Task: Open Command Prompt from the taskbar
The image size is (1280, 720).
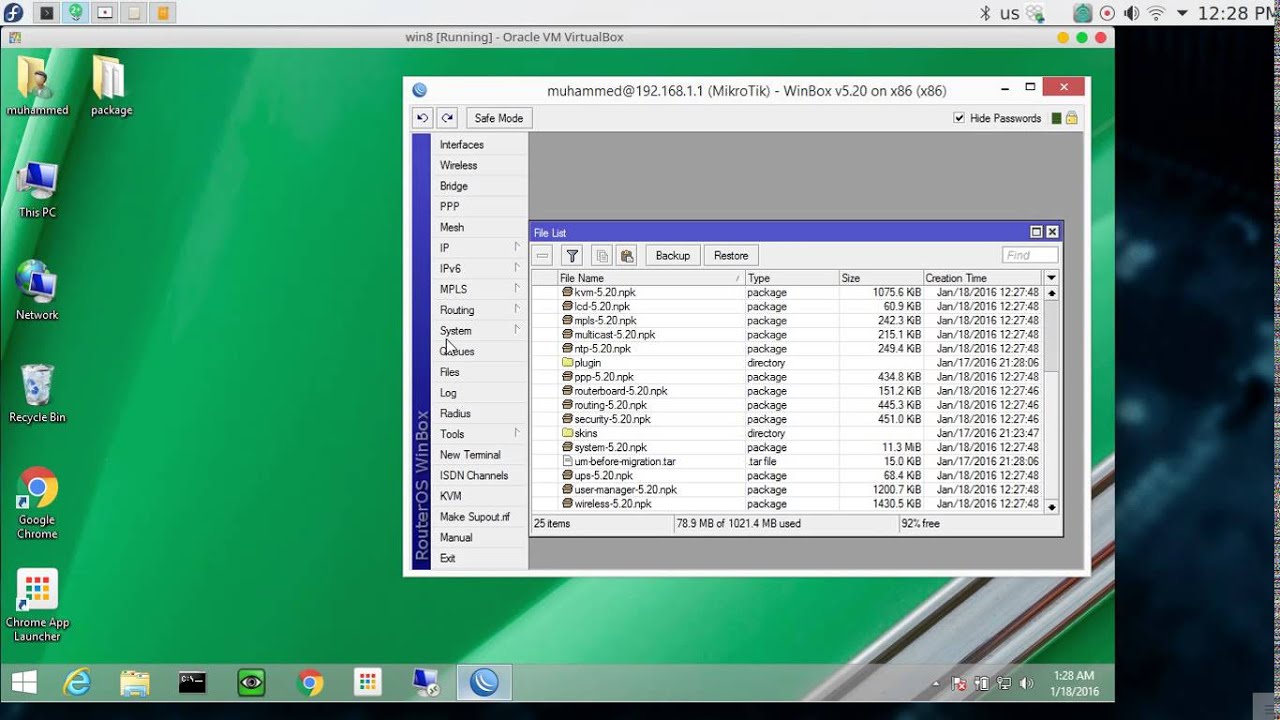Action: 192,683
